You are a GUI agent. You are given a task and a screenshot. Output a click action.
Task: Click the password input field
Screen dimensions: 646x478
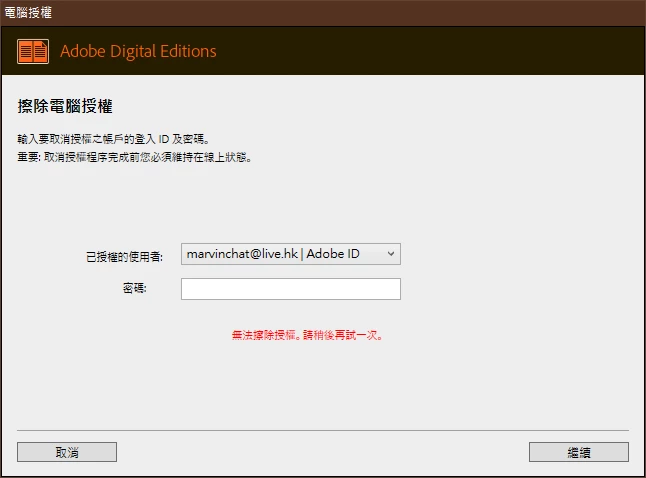(x=290, y=289)
